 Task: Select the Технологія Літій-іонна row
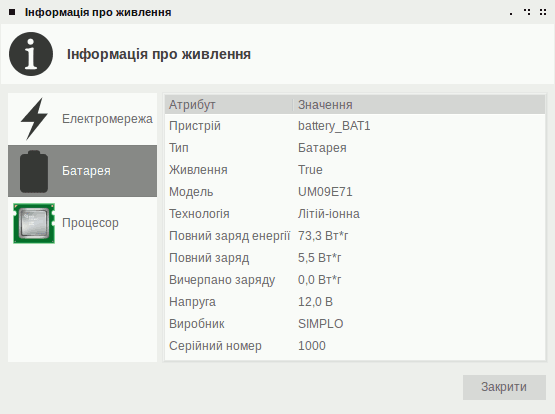(x=355, y=214)
